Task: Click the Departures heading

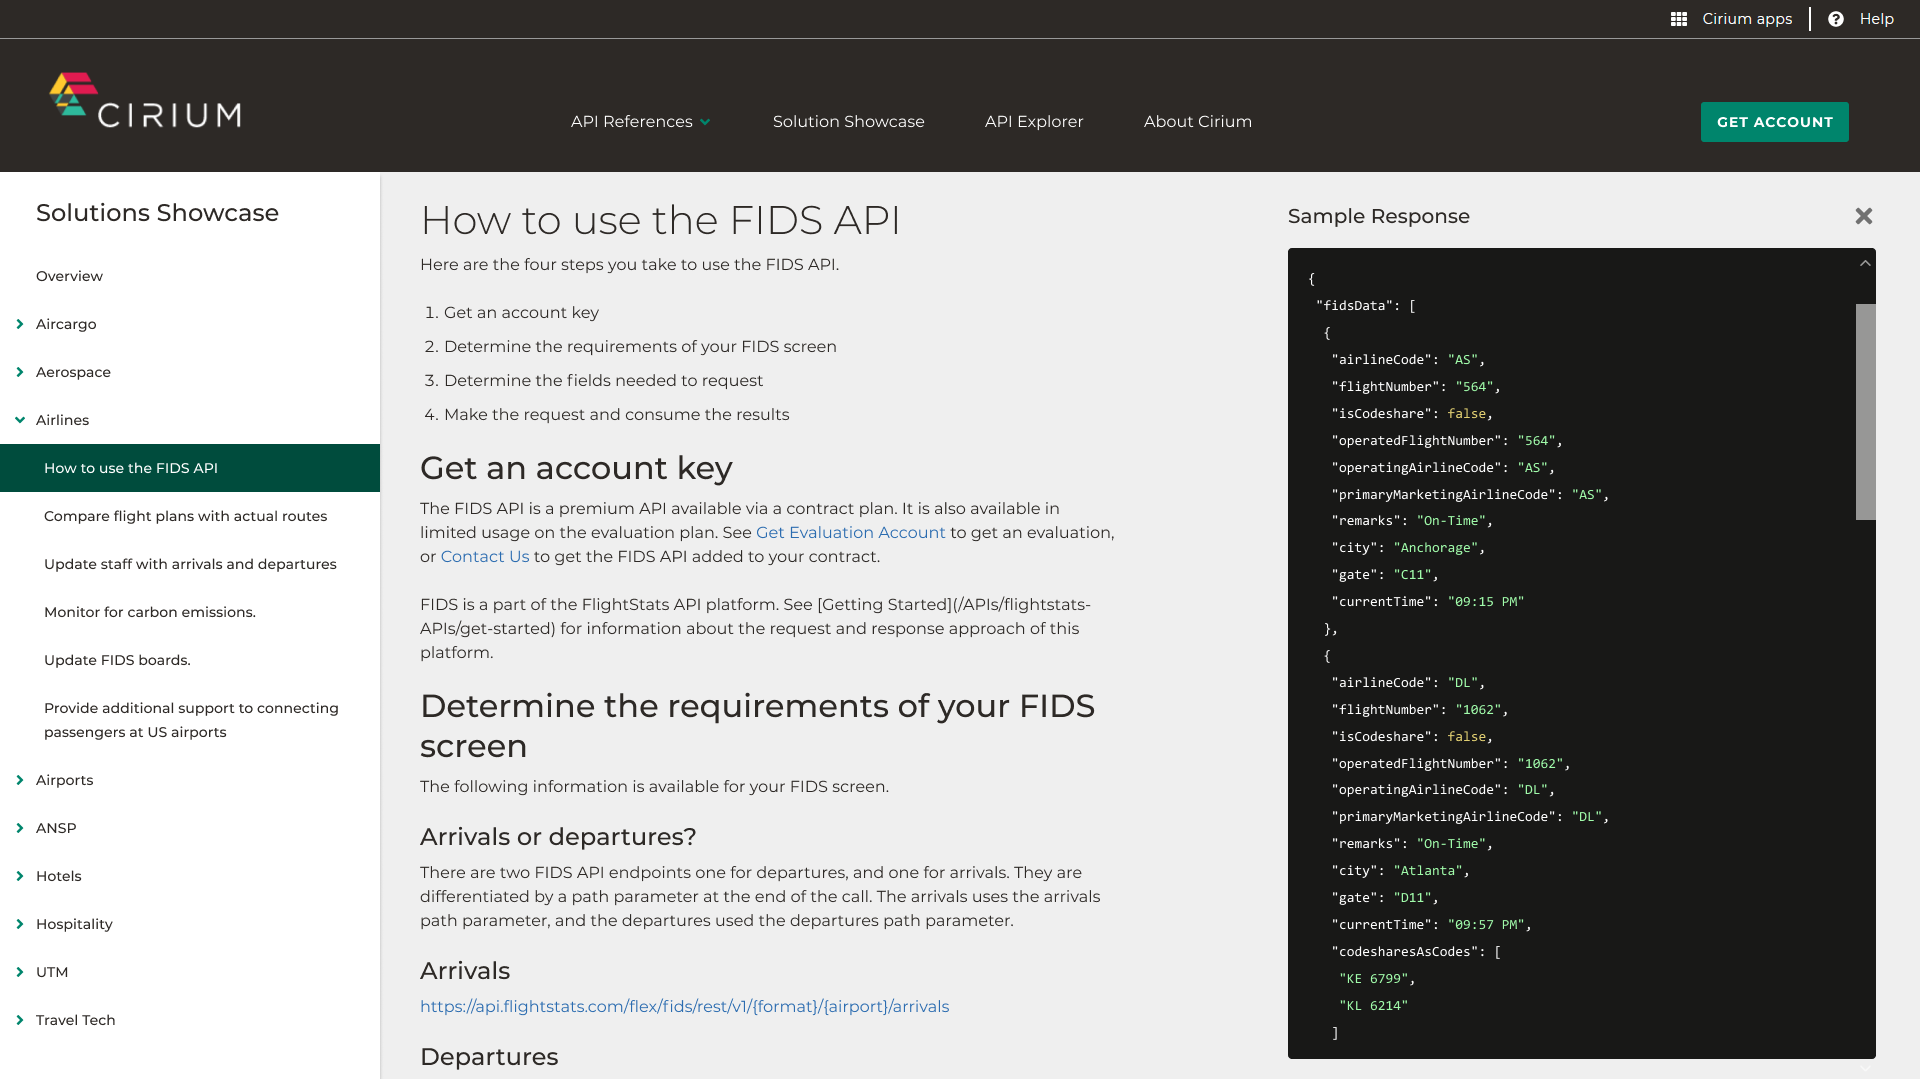Action: (489, 1057)
